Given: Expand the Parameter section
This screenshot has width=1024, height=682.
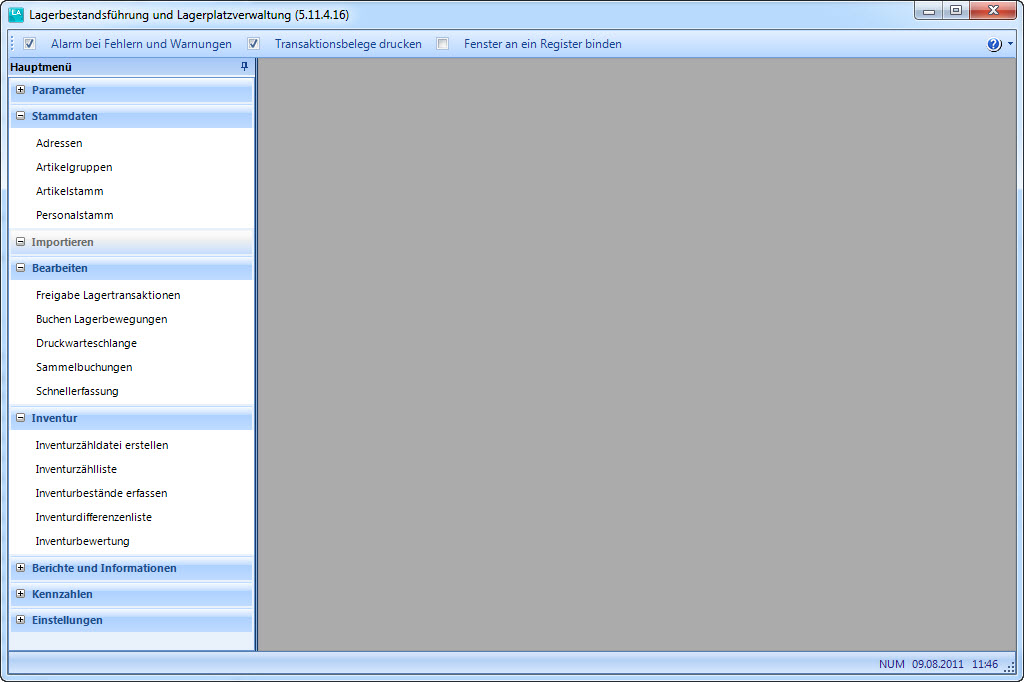Looking at the screenshot, I should 20,90.
